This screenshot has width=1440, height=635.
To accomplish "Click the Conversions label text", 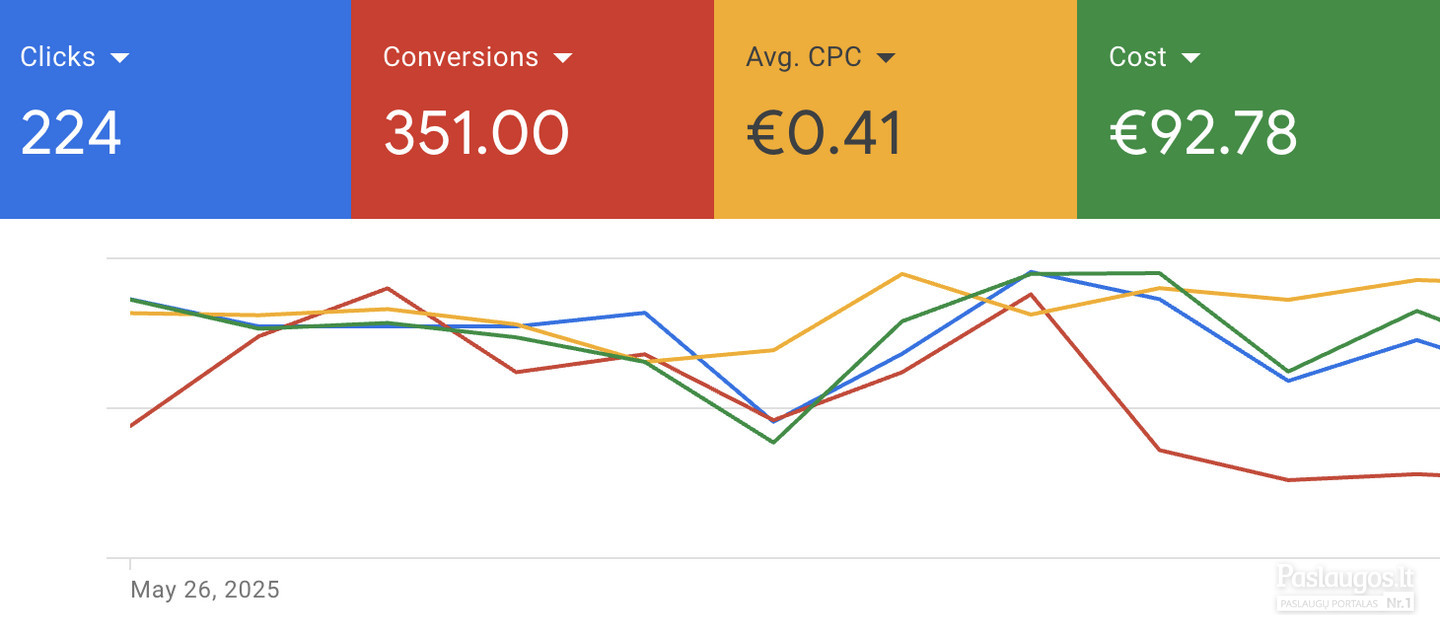I will coord(460,57).
